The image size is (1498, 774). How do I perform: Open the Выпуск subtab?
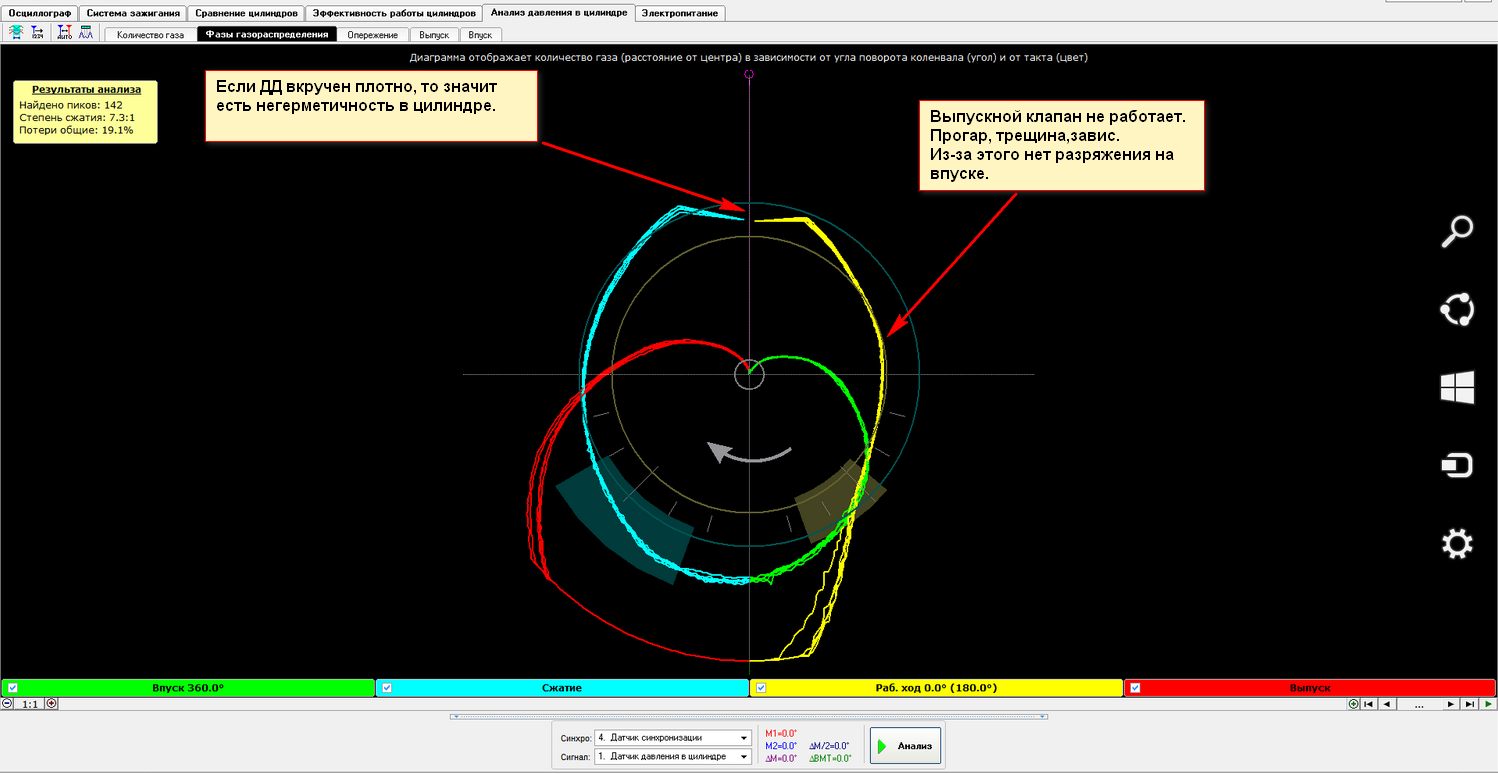434,34
